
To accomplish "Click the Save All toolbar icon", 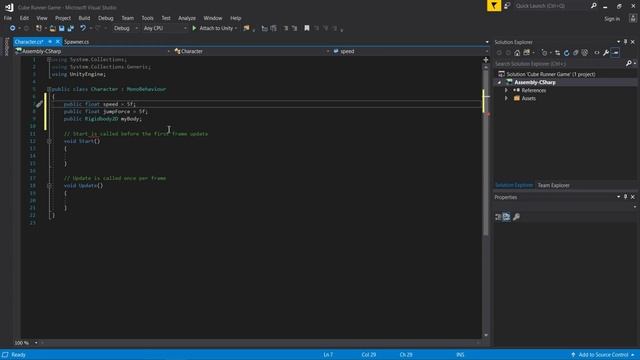I will (x=71, y=28).
